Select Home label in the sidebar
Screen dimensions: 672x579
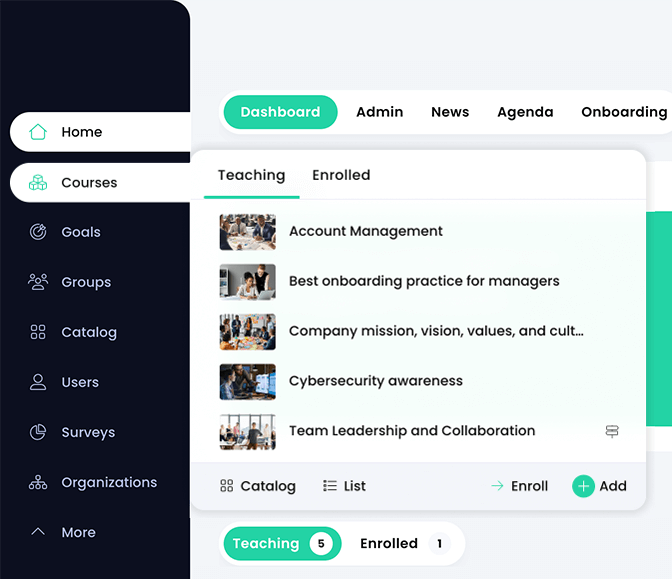[82, 132]
